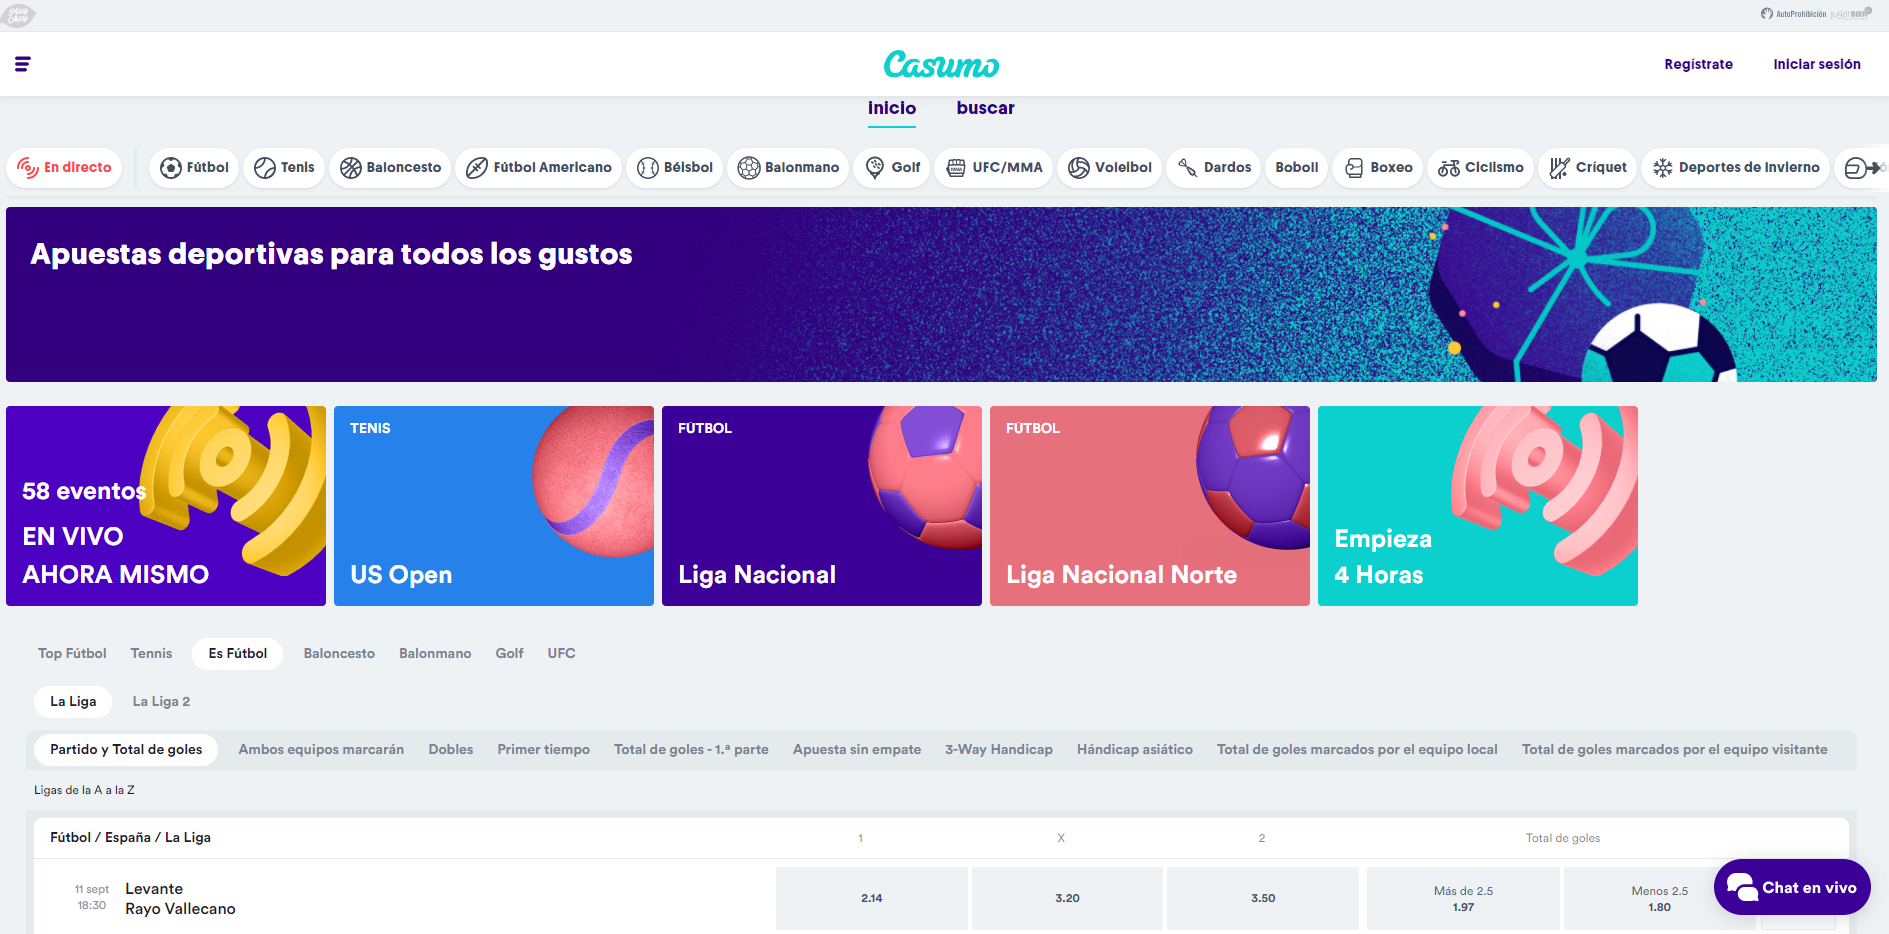Select the Baloncesto category tab

[339, 654]
